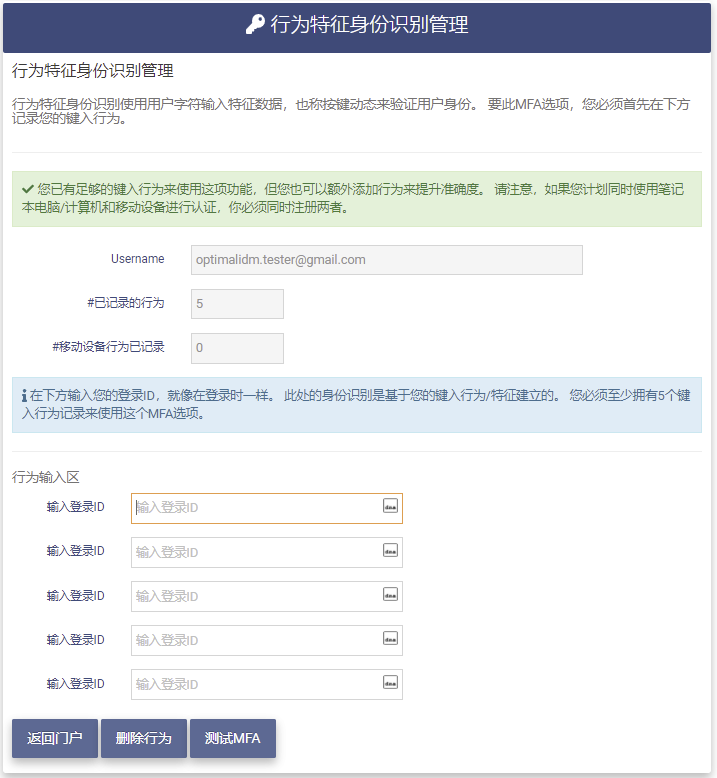This screenshot has height=778, width=717.
Task: Click the dna icon in fourth login ID field
Action: point(391,638)
